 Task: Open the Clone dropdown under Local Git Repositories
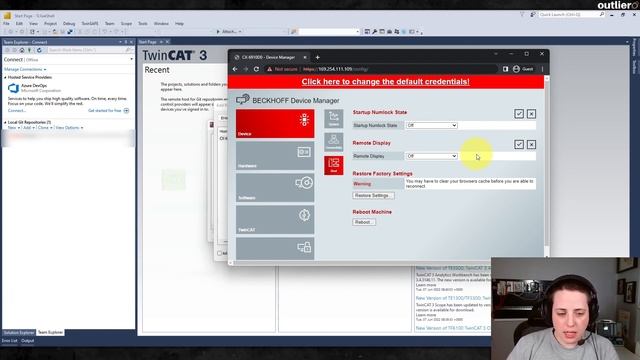(45, 128)
